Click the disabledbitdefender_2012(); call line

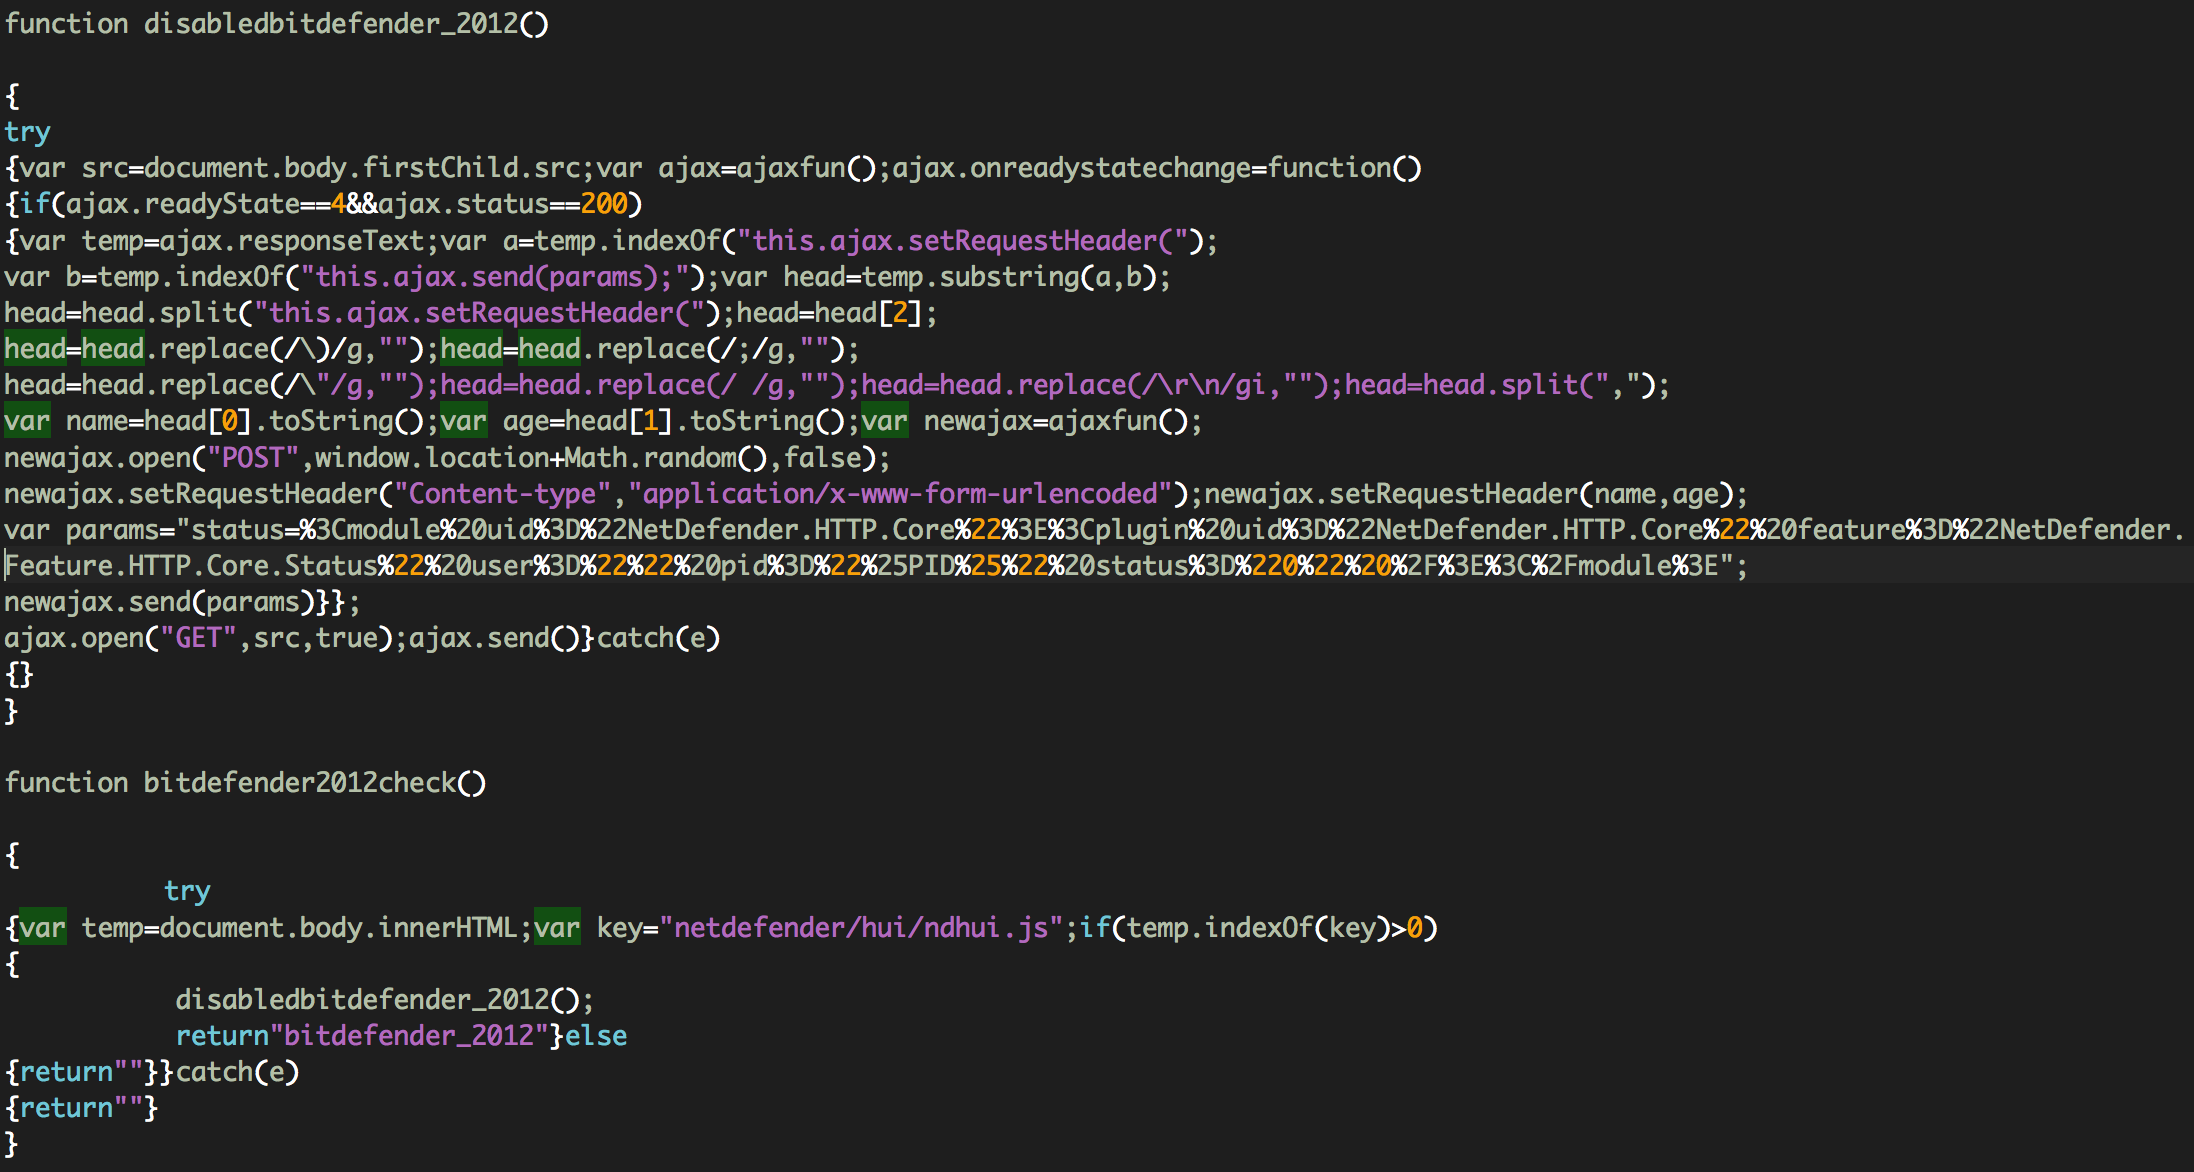click(385, 1000)
